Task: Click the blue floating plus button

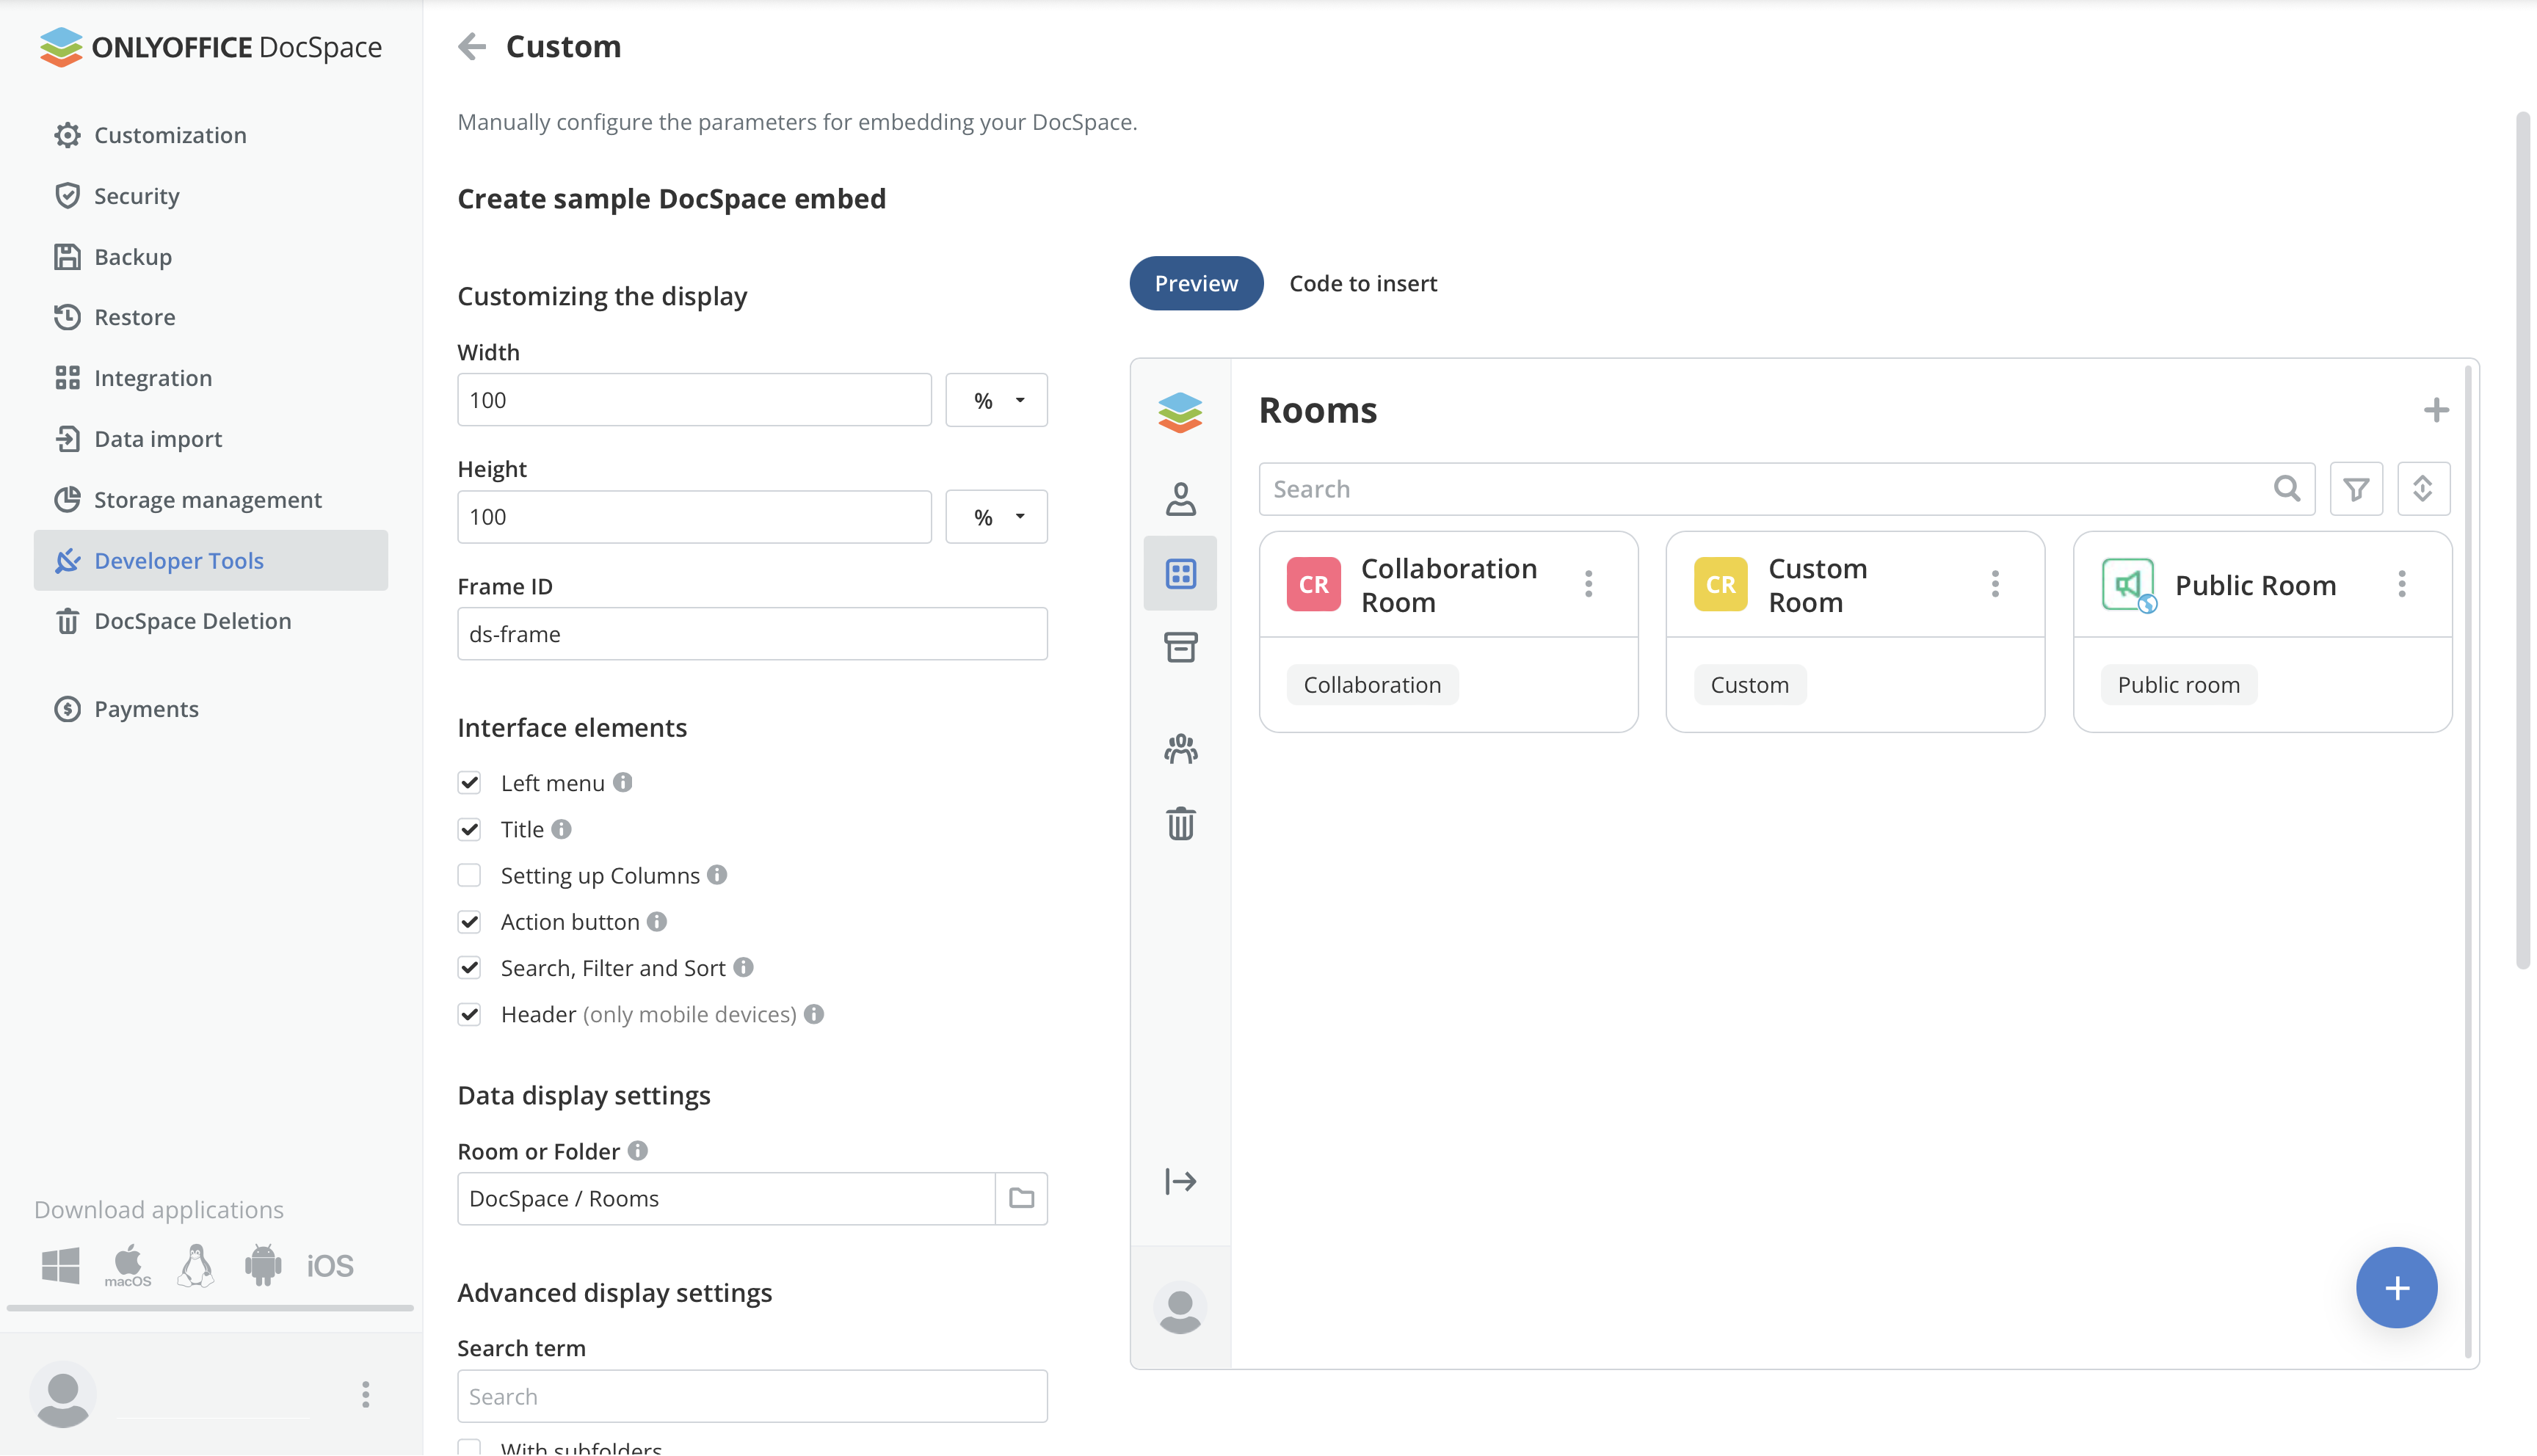Action: (x=2396, y=1288)
